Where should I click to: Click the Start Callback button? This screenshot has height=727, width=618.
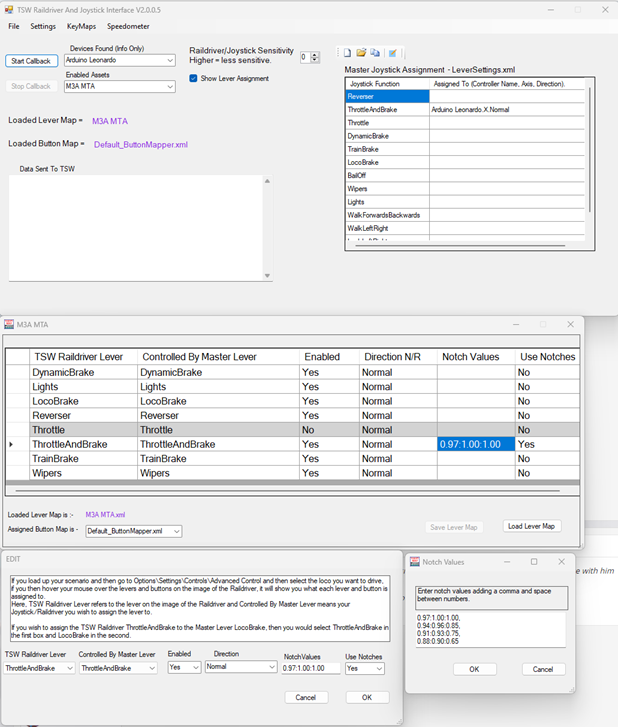point(32,61)
